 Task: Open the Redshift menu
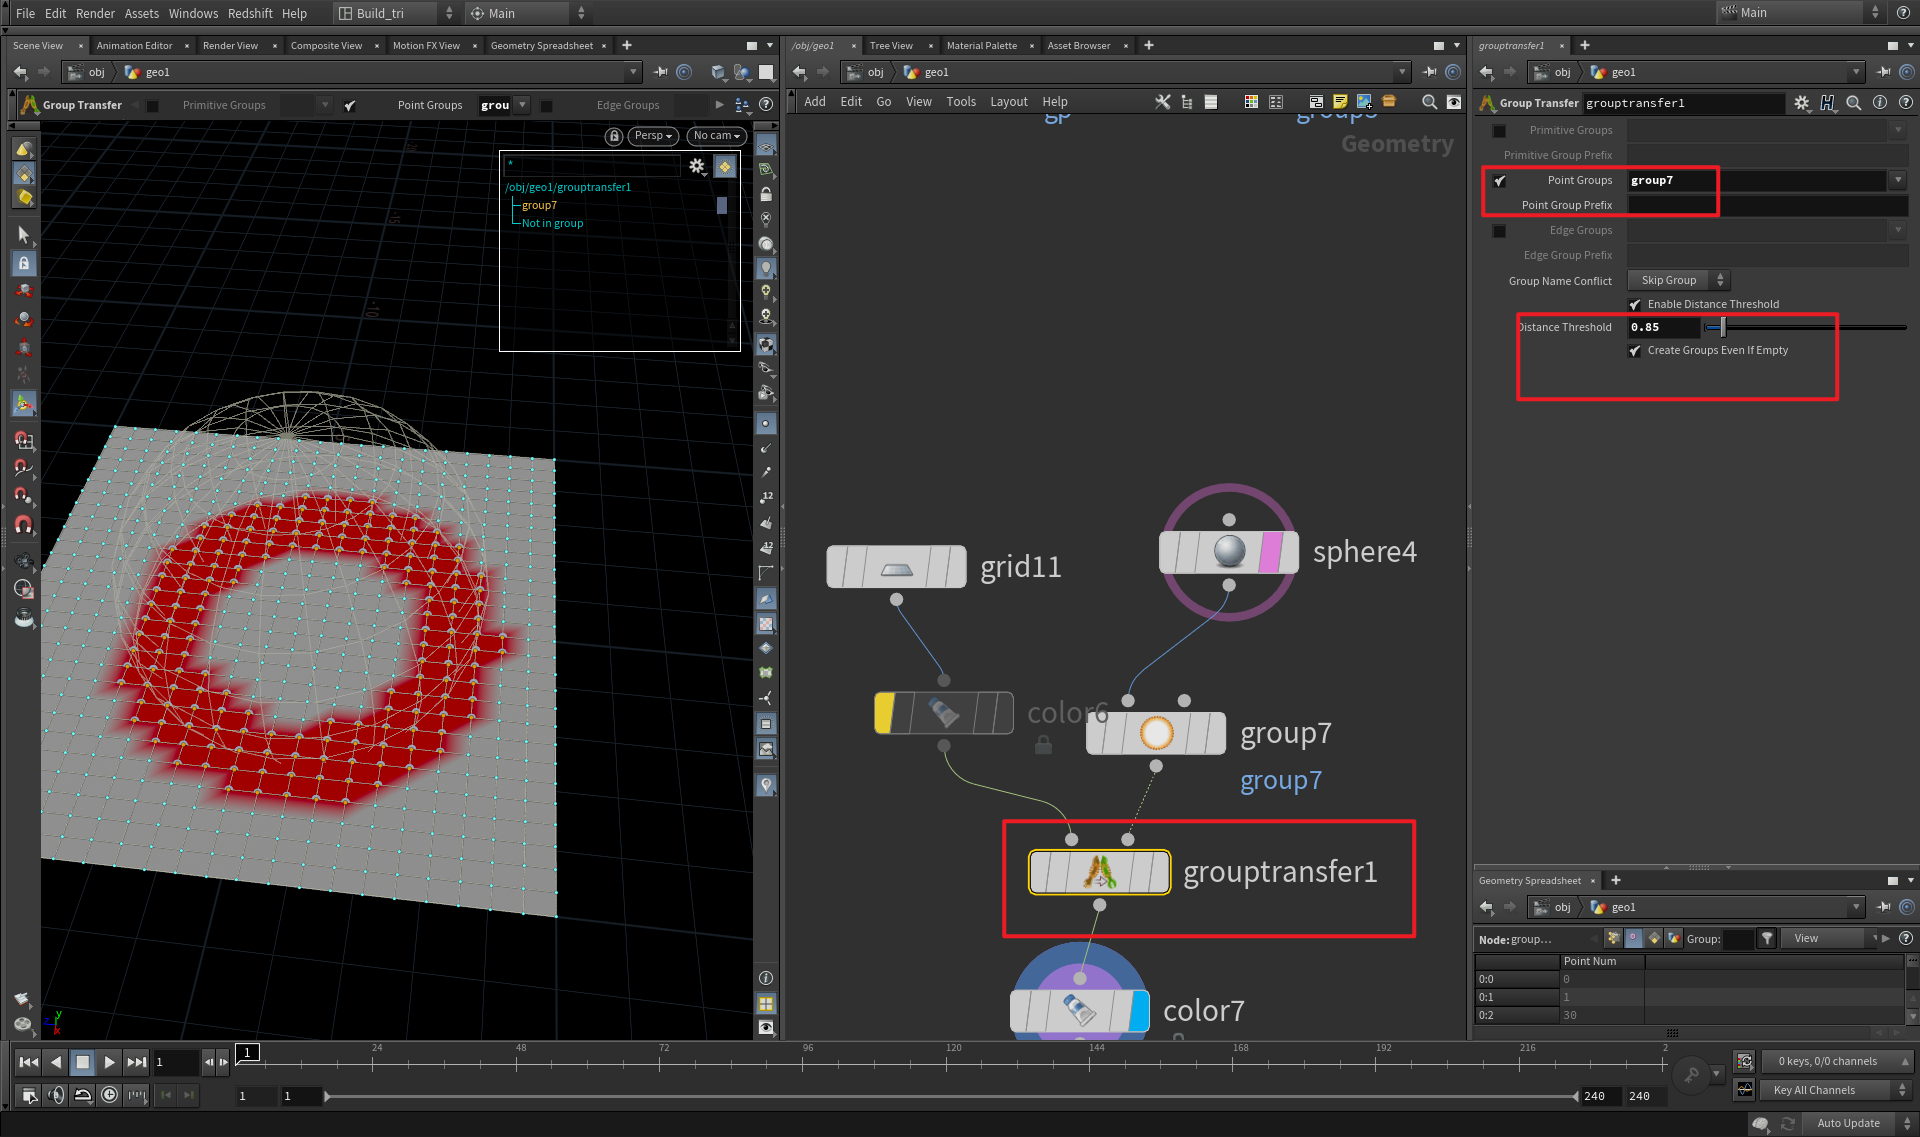click(250, 13)
